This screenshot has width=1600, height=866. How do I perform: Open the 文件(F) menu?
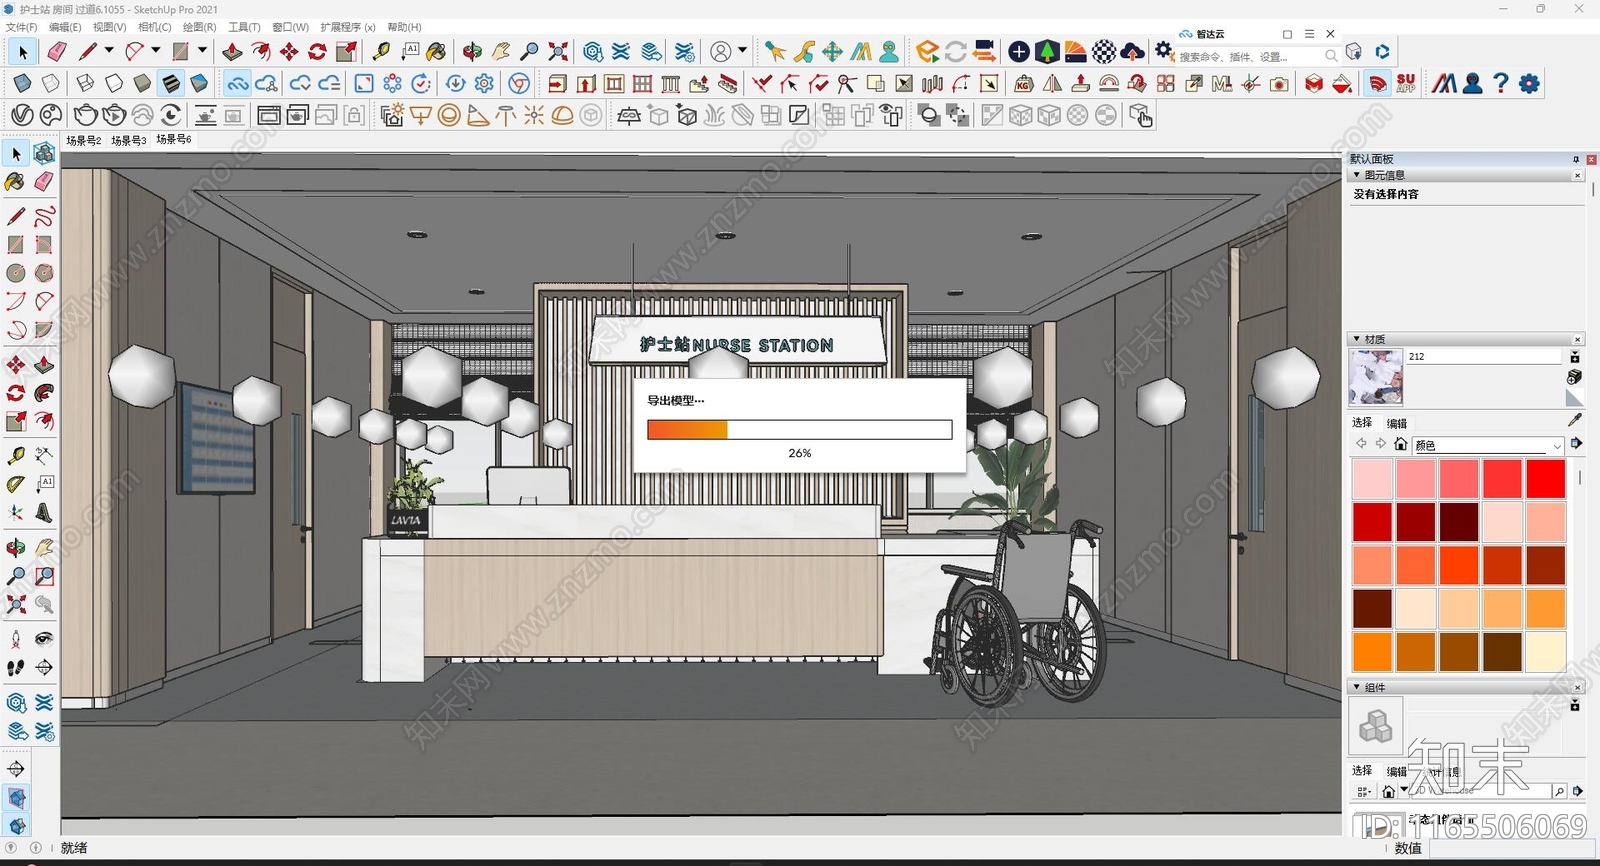pyautogui.click(x=21, y=27)
